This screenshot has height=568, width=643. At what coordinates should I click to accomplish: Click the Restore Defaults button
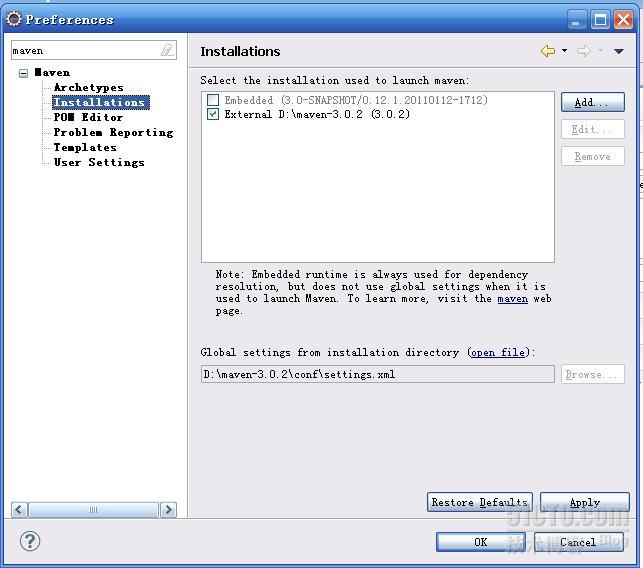pyautogui.click(x=480, y=502)
